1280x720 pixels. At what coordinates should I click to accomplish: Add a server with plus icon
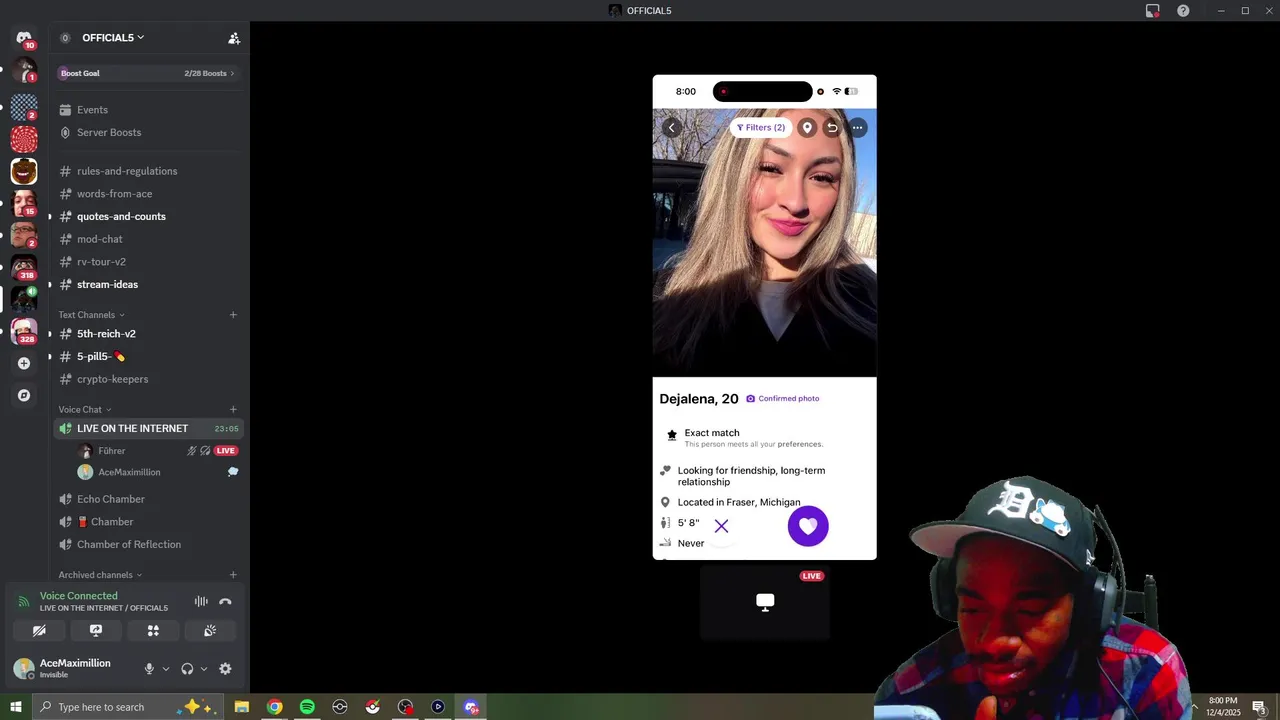[x=24, y=363]
